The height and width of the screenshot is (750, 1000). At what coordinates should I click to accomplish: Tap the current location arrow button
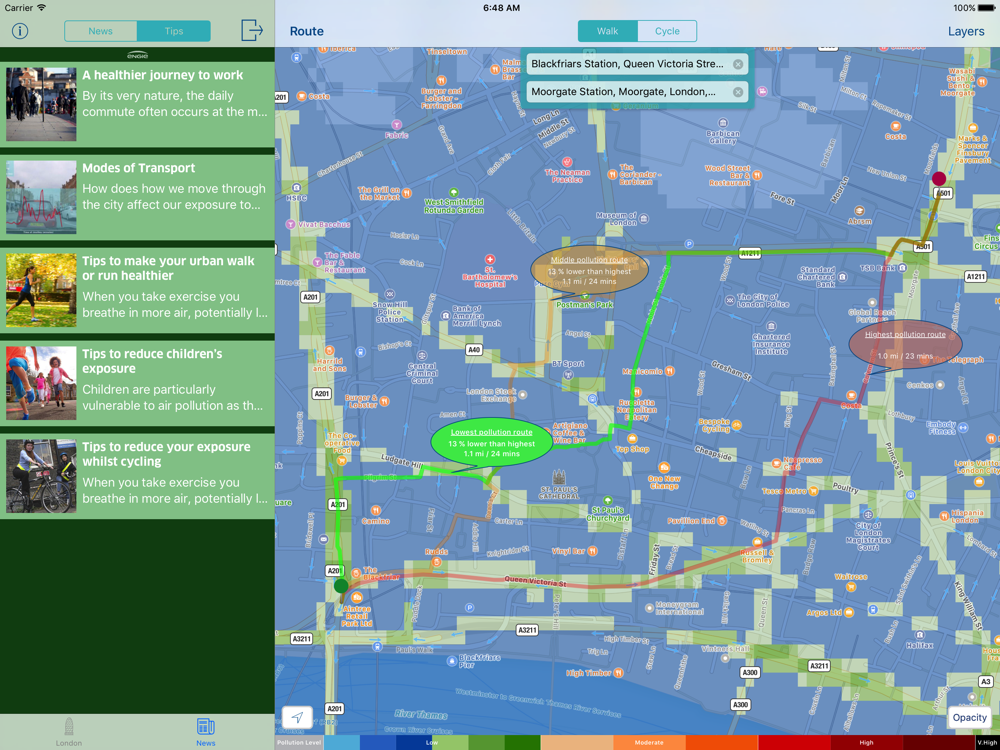pyautogui.click(x=297, y=717)
